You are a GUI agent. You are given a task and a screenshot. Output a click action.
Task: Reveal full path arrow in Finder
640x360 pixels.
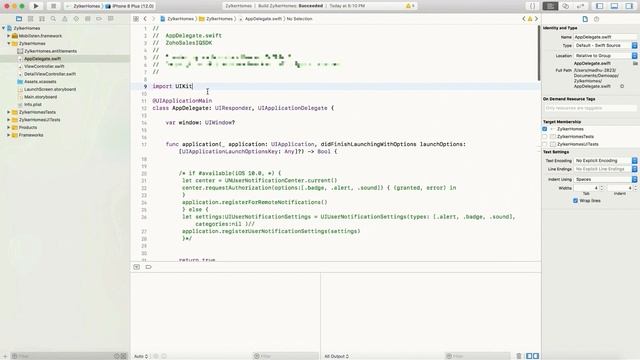pos(622,86)
